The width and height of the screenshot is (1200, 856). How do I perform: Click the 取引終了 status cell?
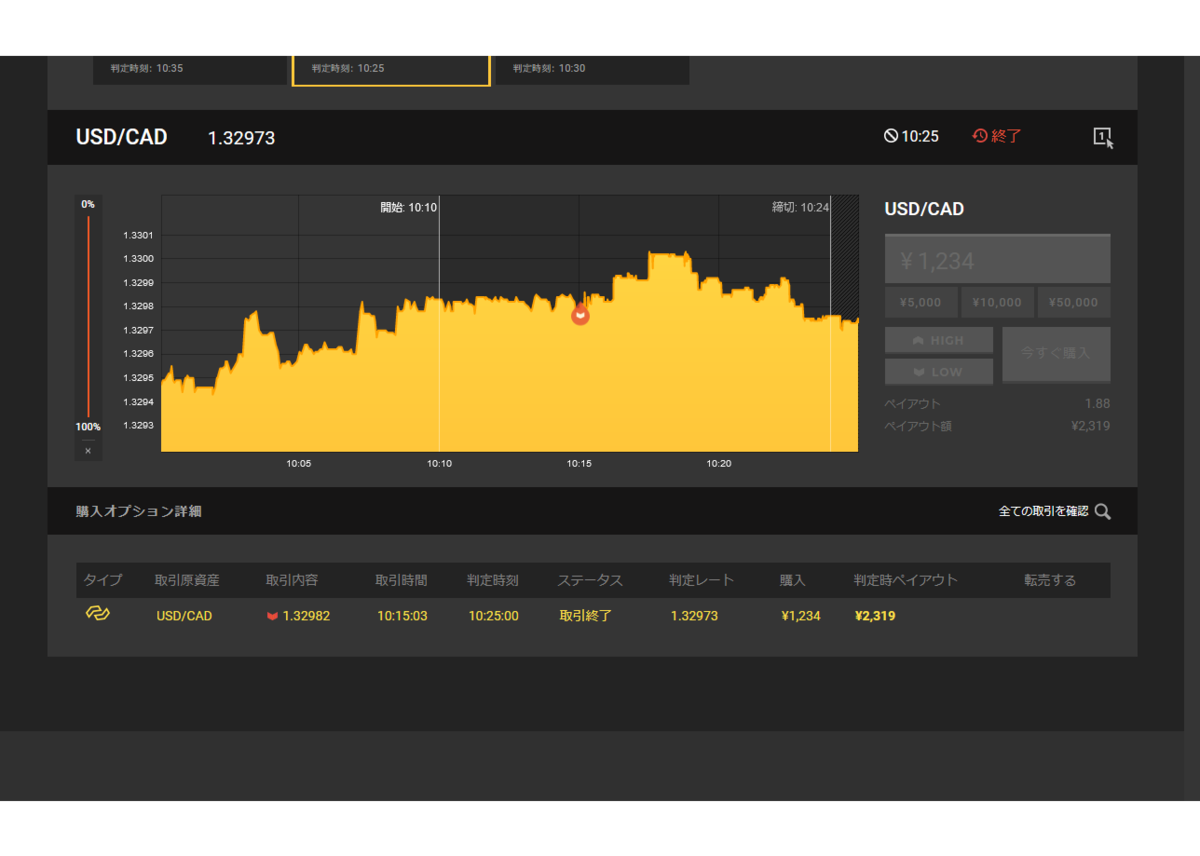586,616
